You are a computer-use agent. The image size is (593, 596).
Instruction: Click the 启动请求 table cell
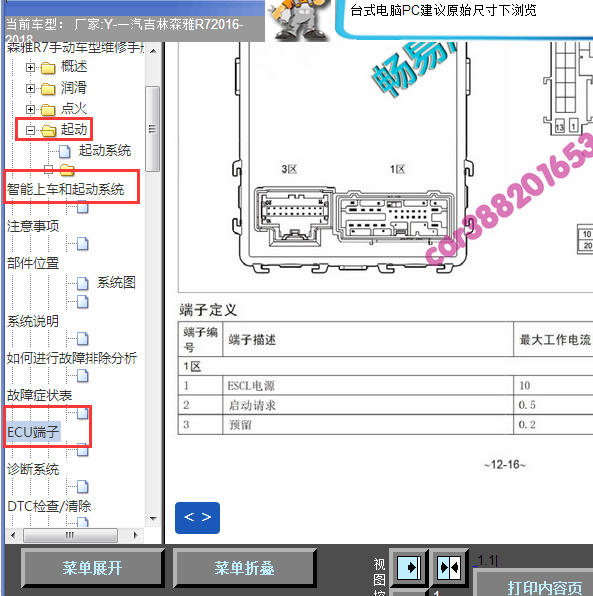click(x=368, y=405)
